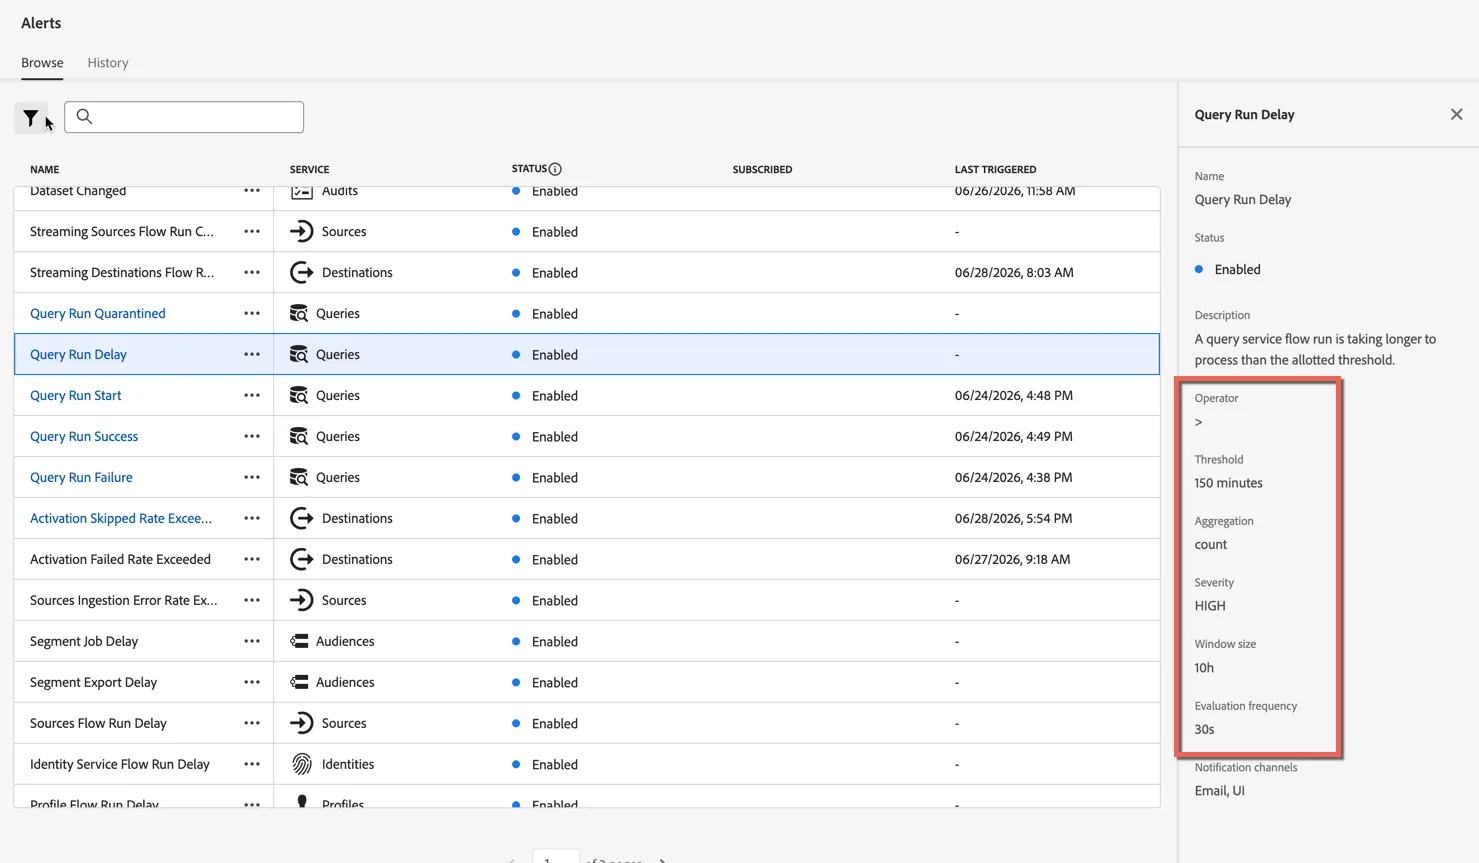Screen dimensions: 1479x863
Task: Focus the alerts search field
Action: 184,117
